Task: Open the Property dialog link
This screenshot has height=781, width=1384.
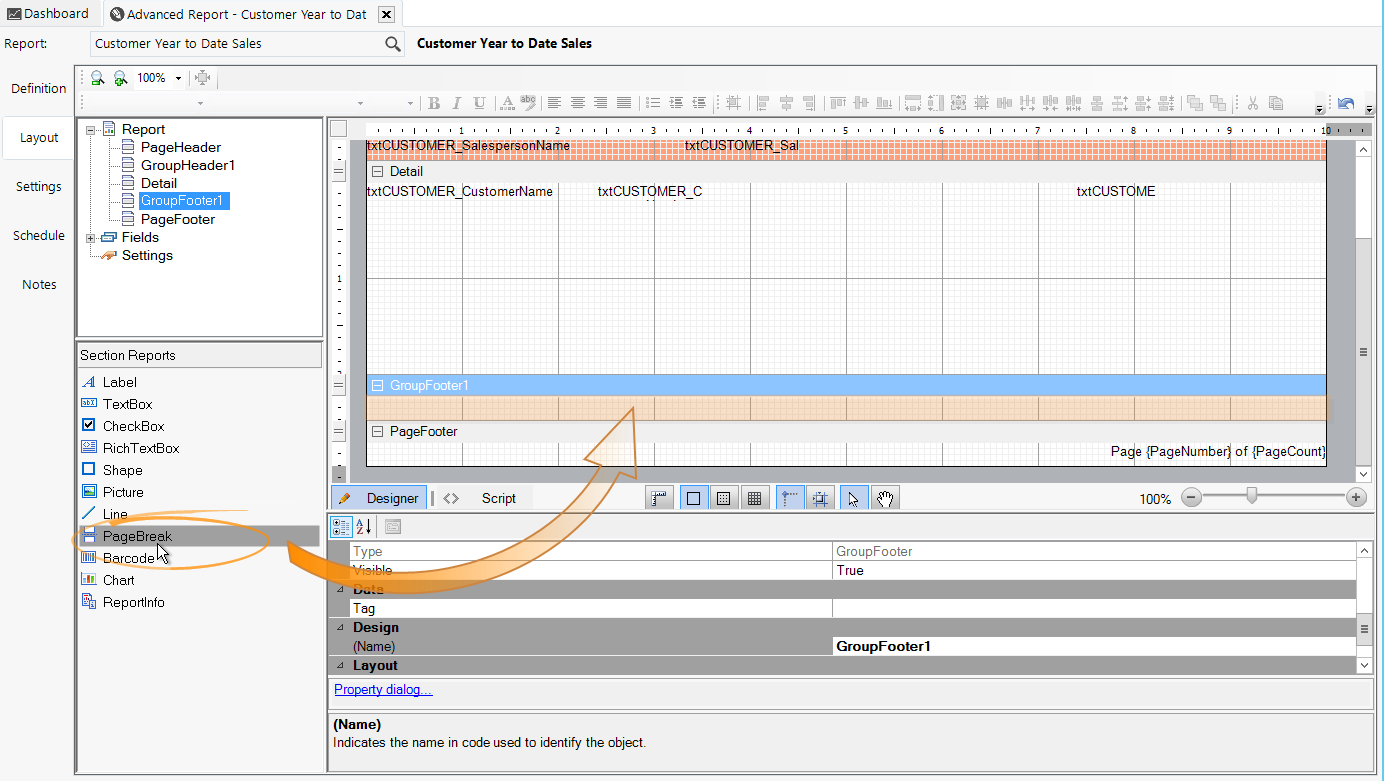Action: click(383, 690)
